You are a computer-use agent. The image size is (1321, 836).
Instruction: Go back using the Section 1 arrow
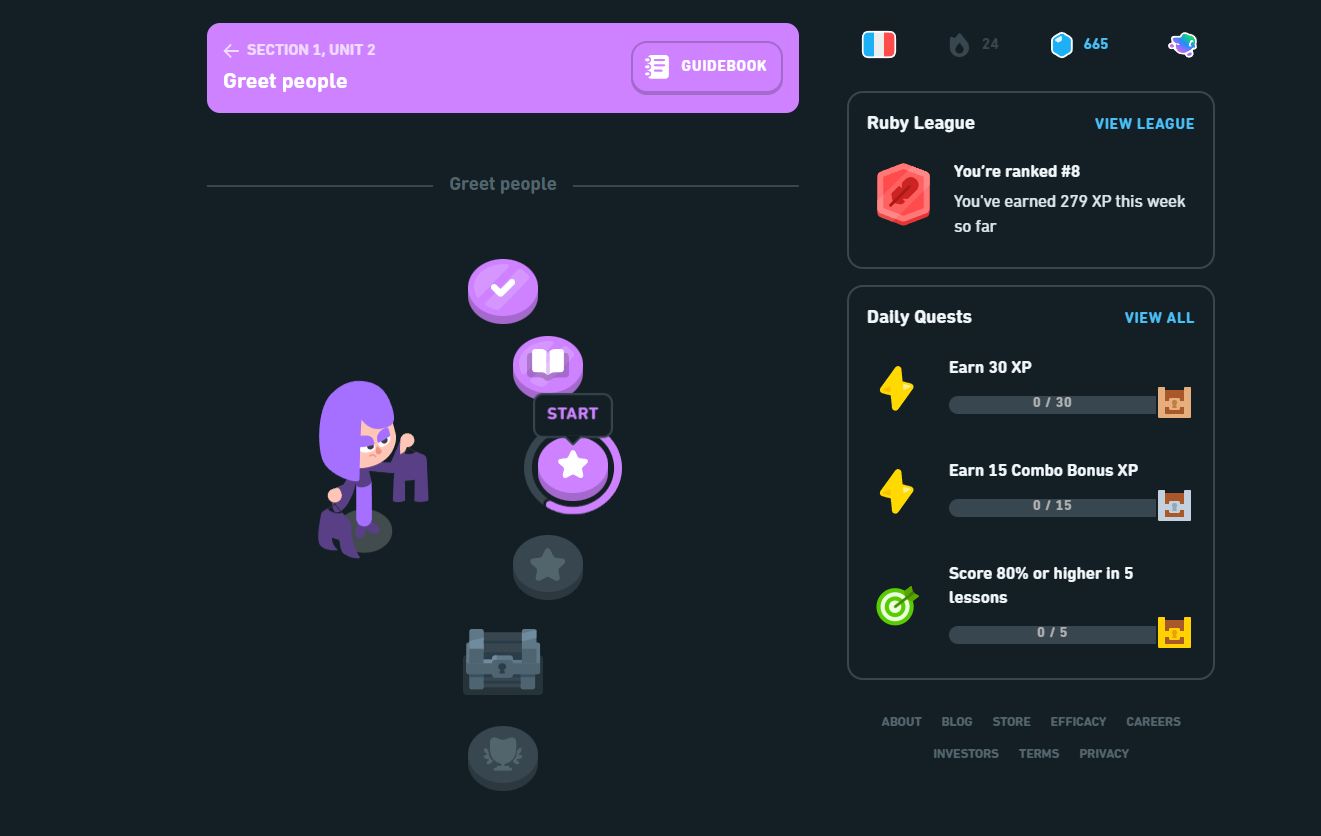[x=231, y=50]
